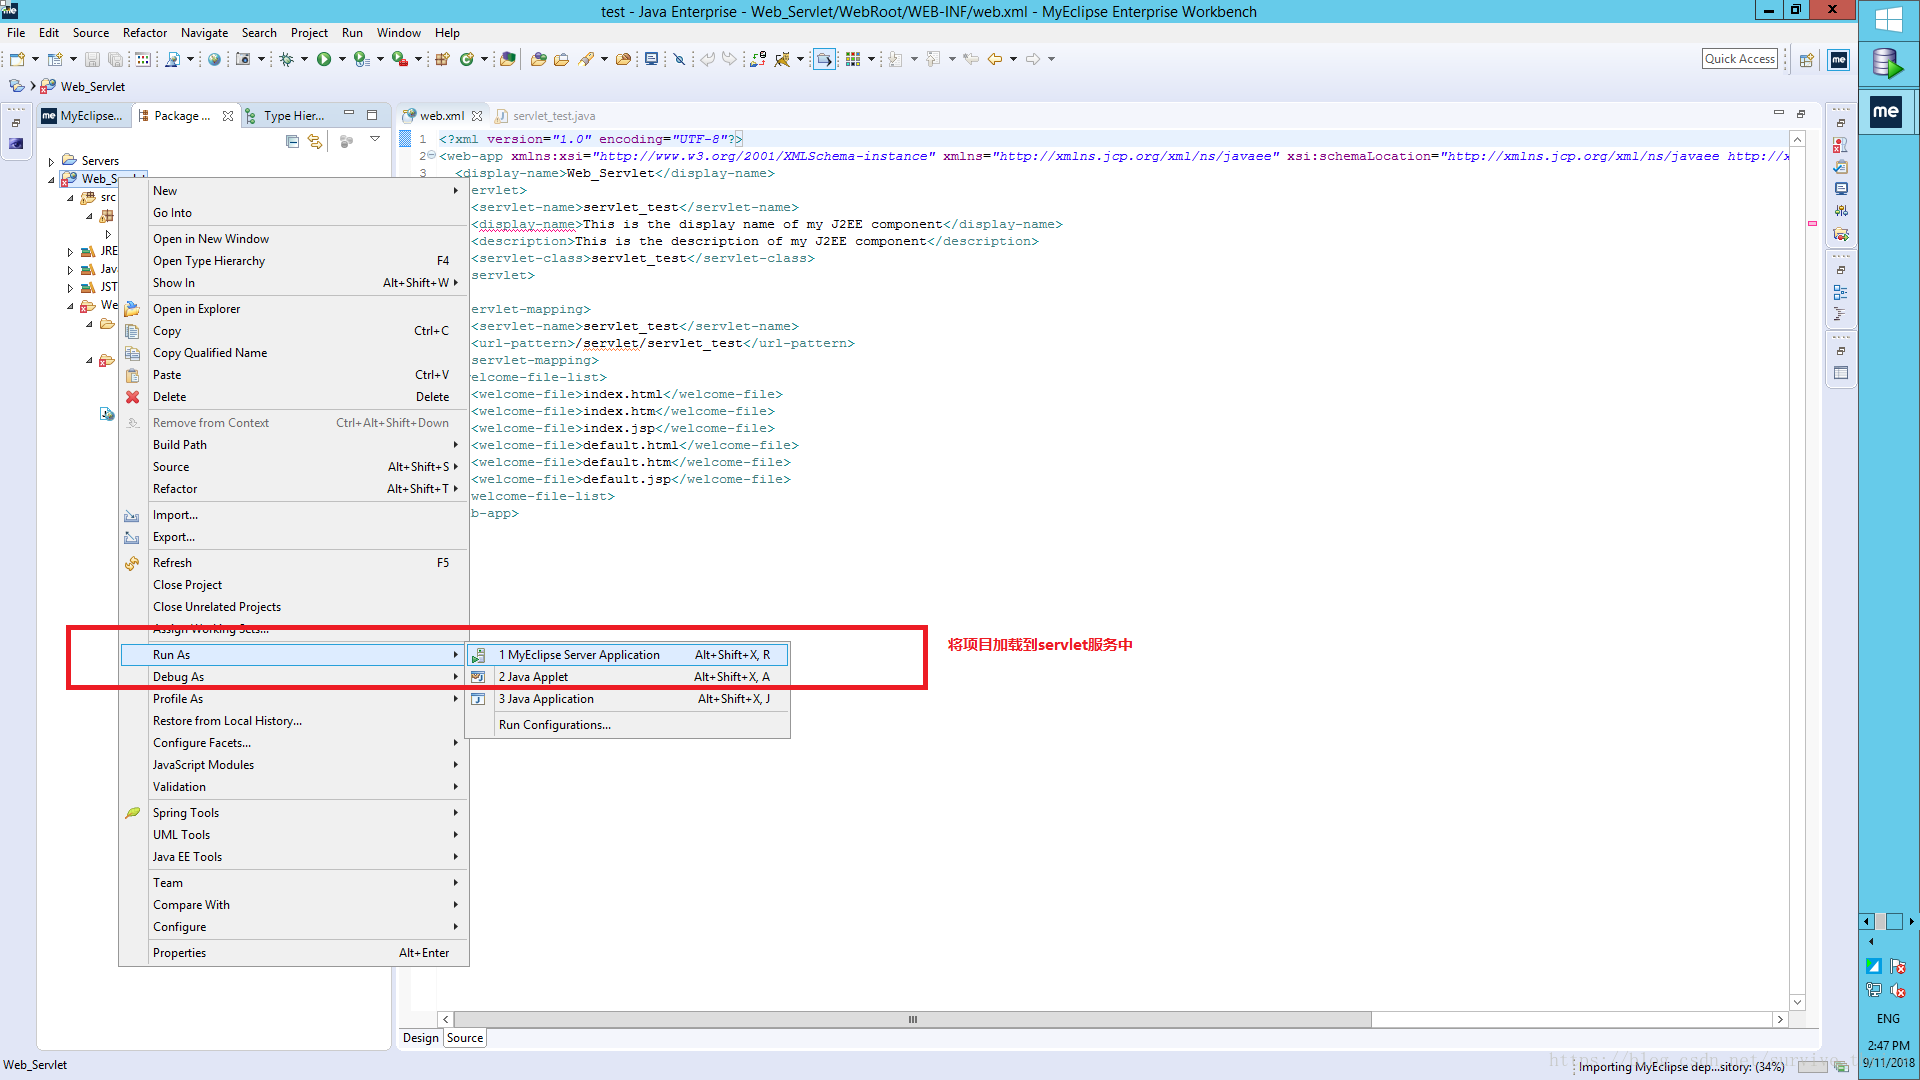This screenshot has height=1080, width=1920.
Task: Select Properties in the context menu
Action: [180, 953]
